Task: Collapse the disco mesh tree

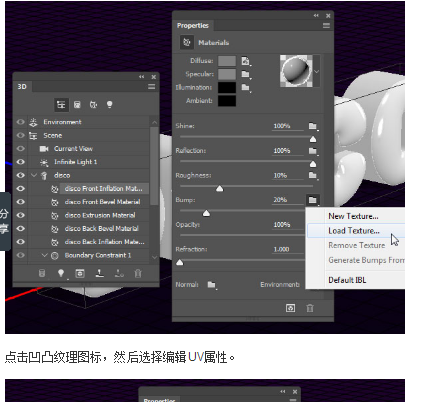Action: (x=34, y=175)
